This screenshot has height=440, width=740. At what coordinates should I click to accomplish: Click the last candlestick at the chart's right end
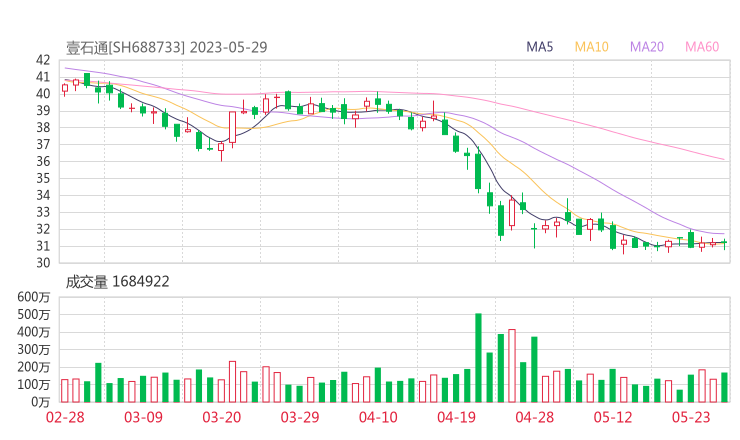724,244
